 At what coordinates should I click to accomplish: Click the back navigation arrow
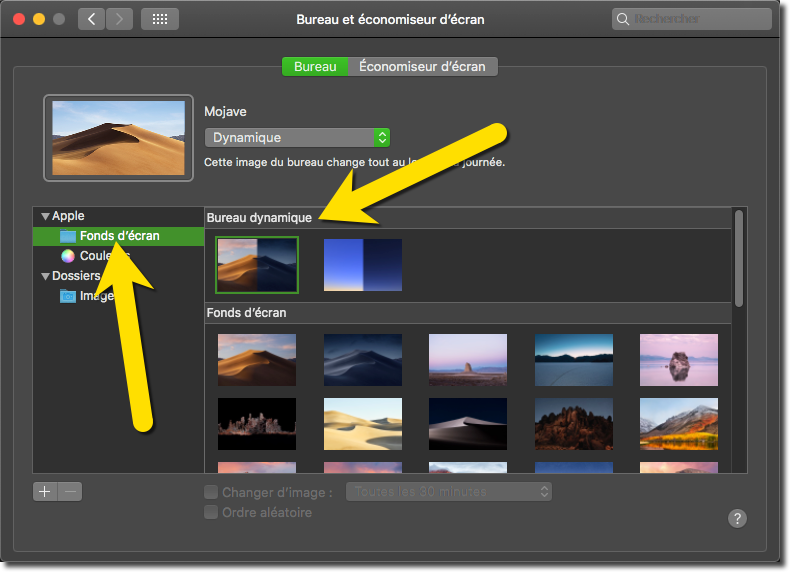click(91, 19)
